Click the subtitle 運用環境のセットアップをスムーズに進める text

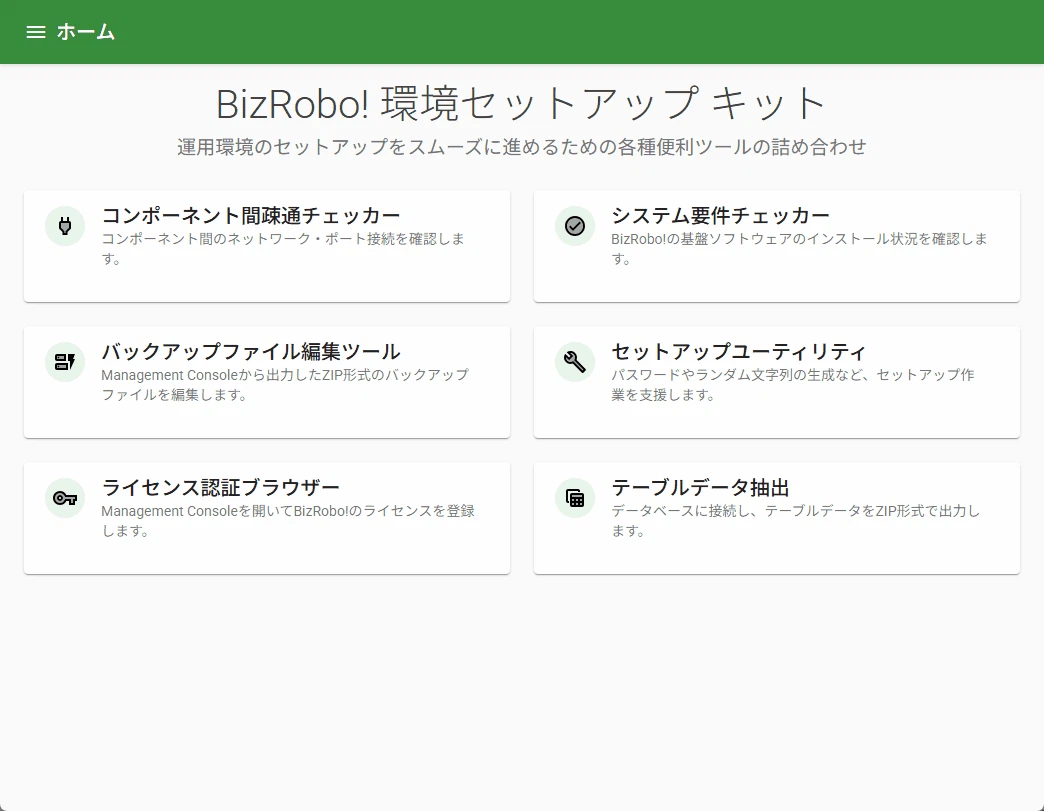click(x=521, y=147)
